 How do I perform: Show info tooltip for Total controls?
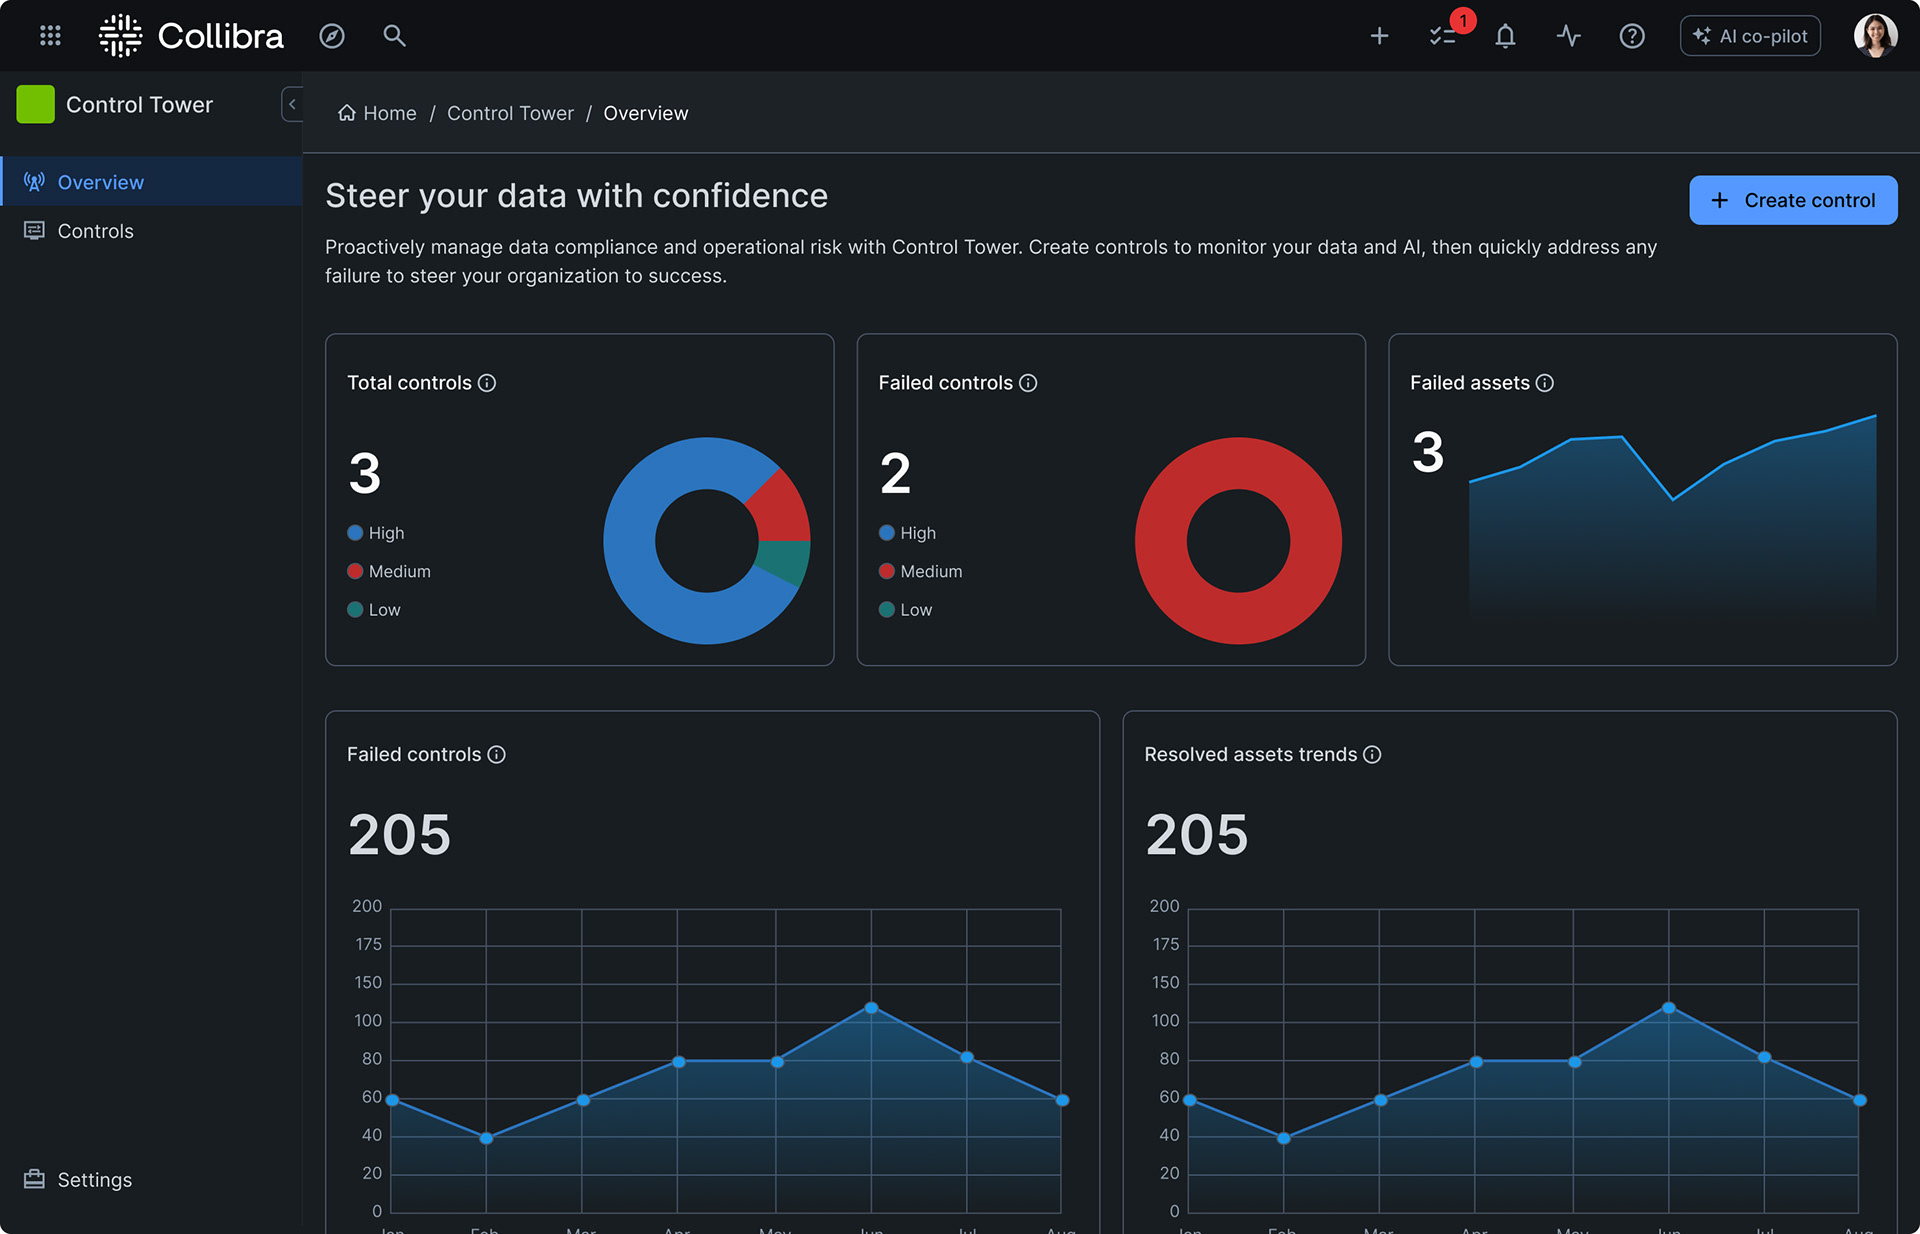[487, 383]
